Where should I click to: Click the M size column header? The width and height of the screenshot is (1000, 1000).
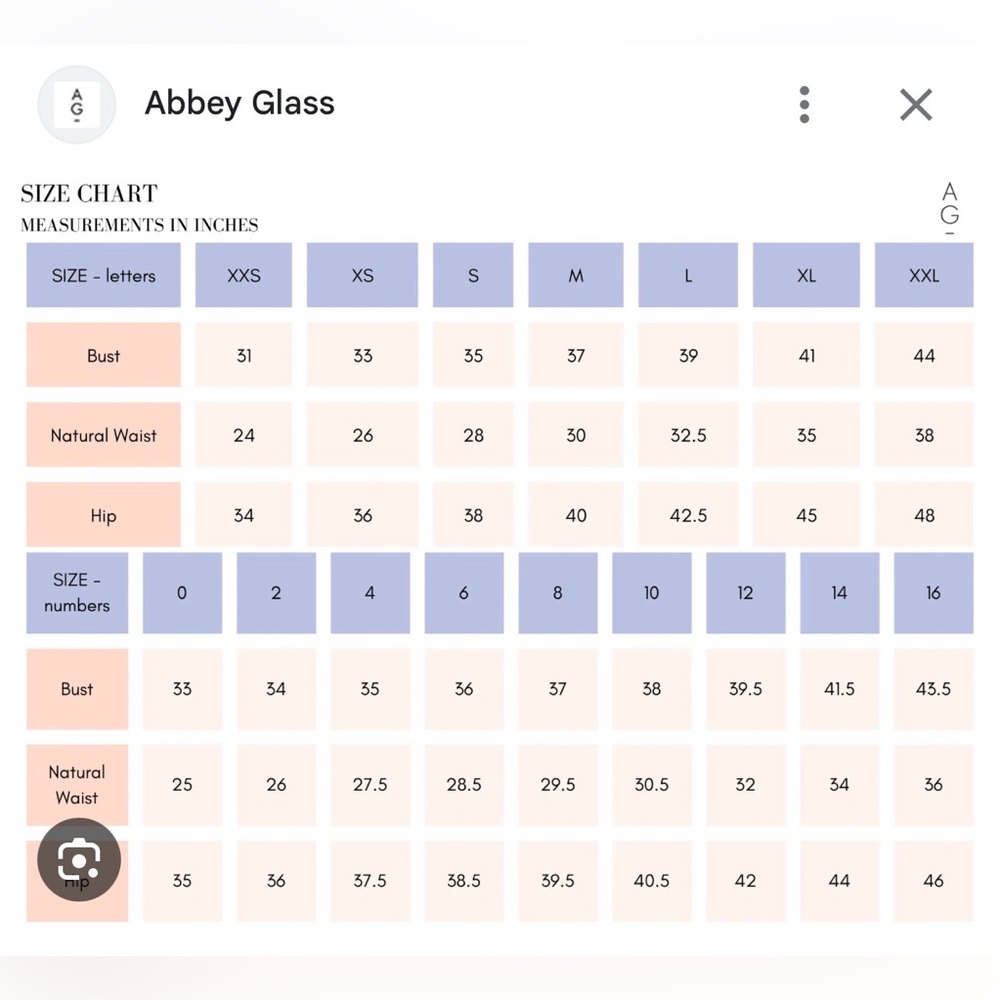pyautogui.click(x=576, y=275)
